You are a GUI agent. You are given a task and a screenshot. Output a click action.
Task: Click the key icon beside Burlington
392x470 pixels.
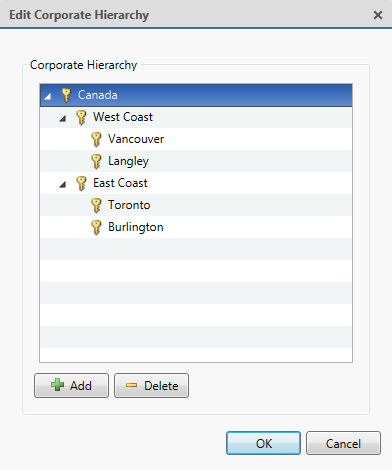[96, 227]
